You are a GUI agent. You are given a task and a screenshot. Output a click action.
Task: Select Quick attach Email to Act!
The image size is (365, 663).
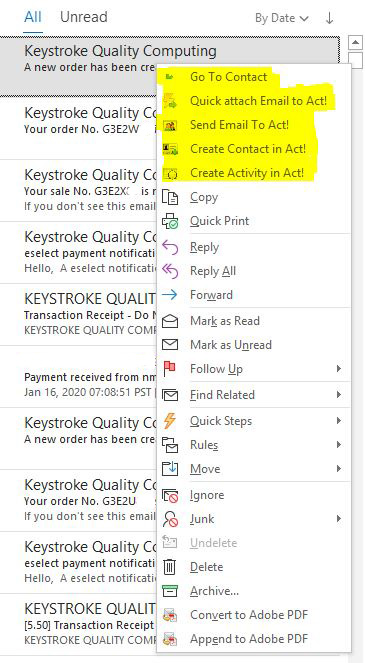pos(258,101)
